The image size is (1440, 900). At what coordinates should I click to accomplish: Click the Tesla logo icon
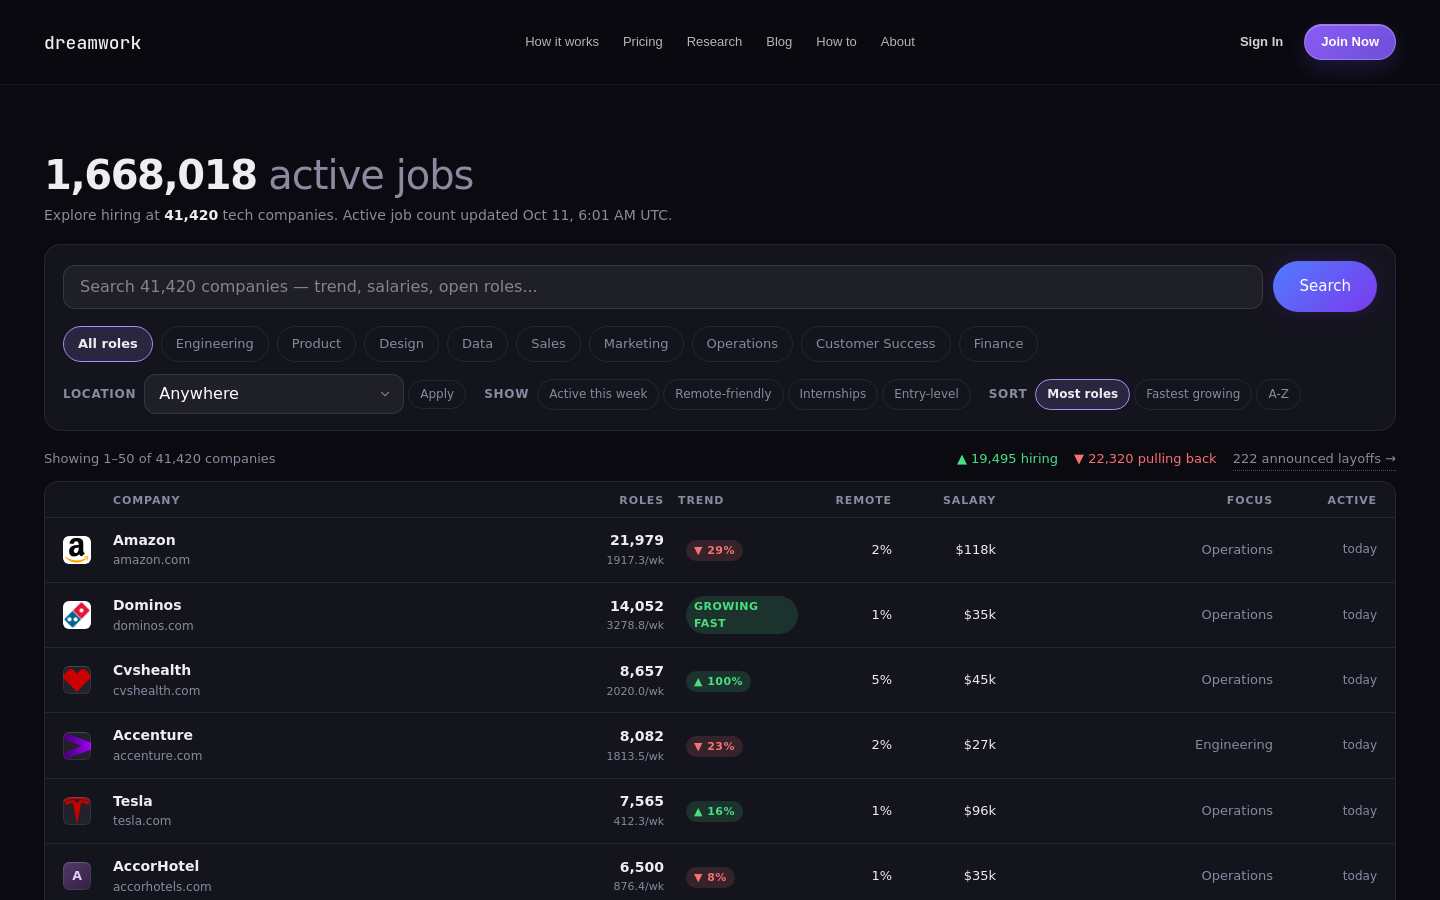click(x=77, y=811)
